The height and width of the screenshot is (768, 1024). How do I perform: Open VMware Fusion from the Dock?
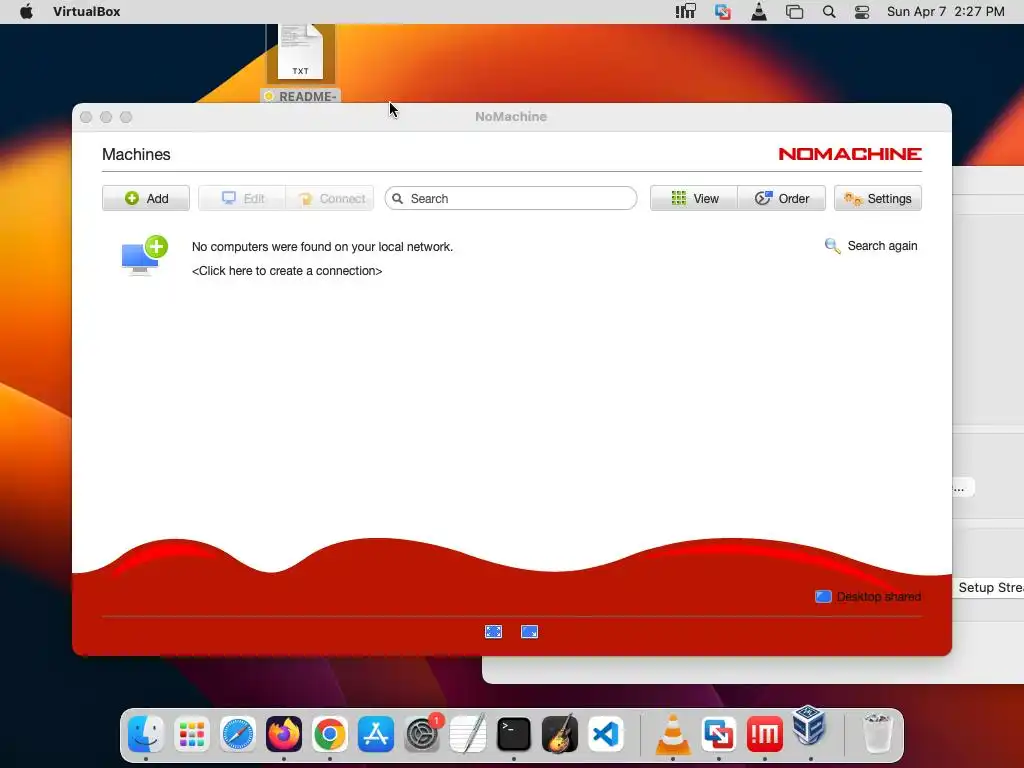[x=719, y=734]
